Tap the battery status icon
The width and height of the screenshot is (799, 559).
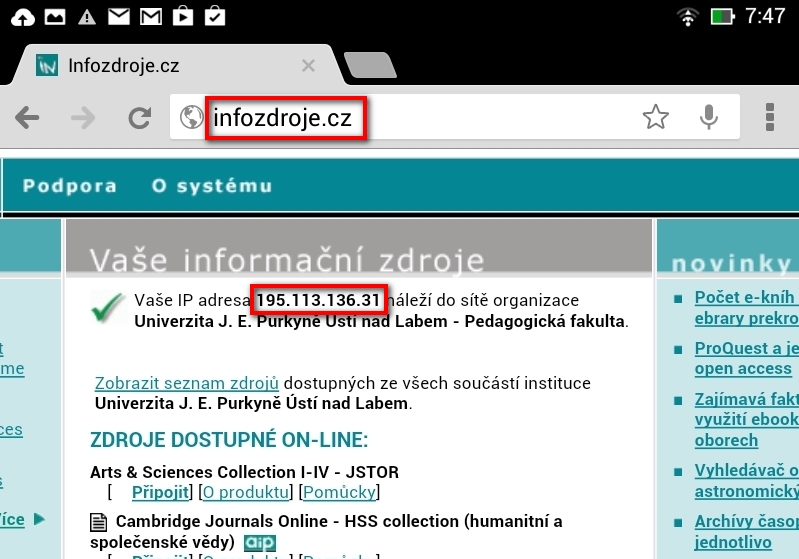point(723,17)
